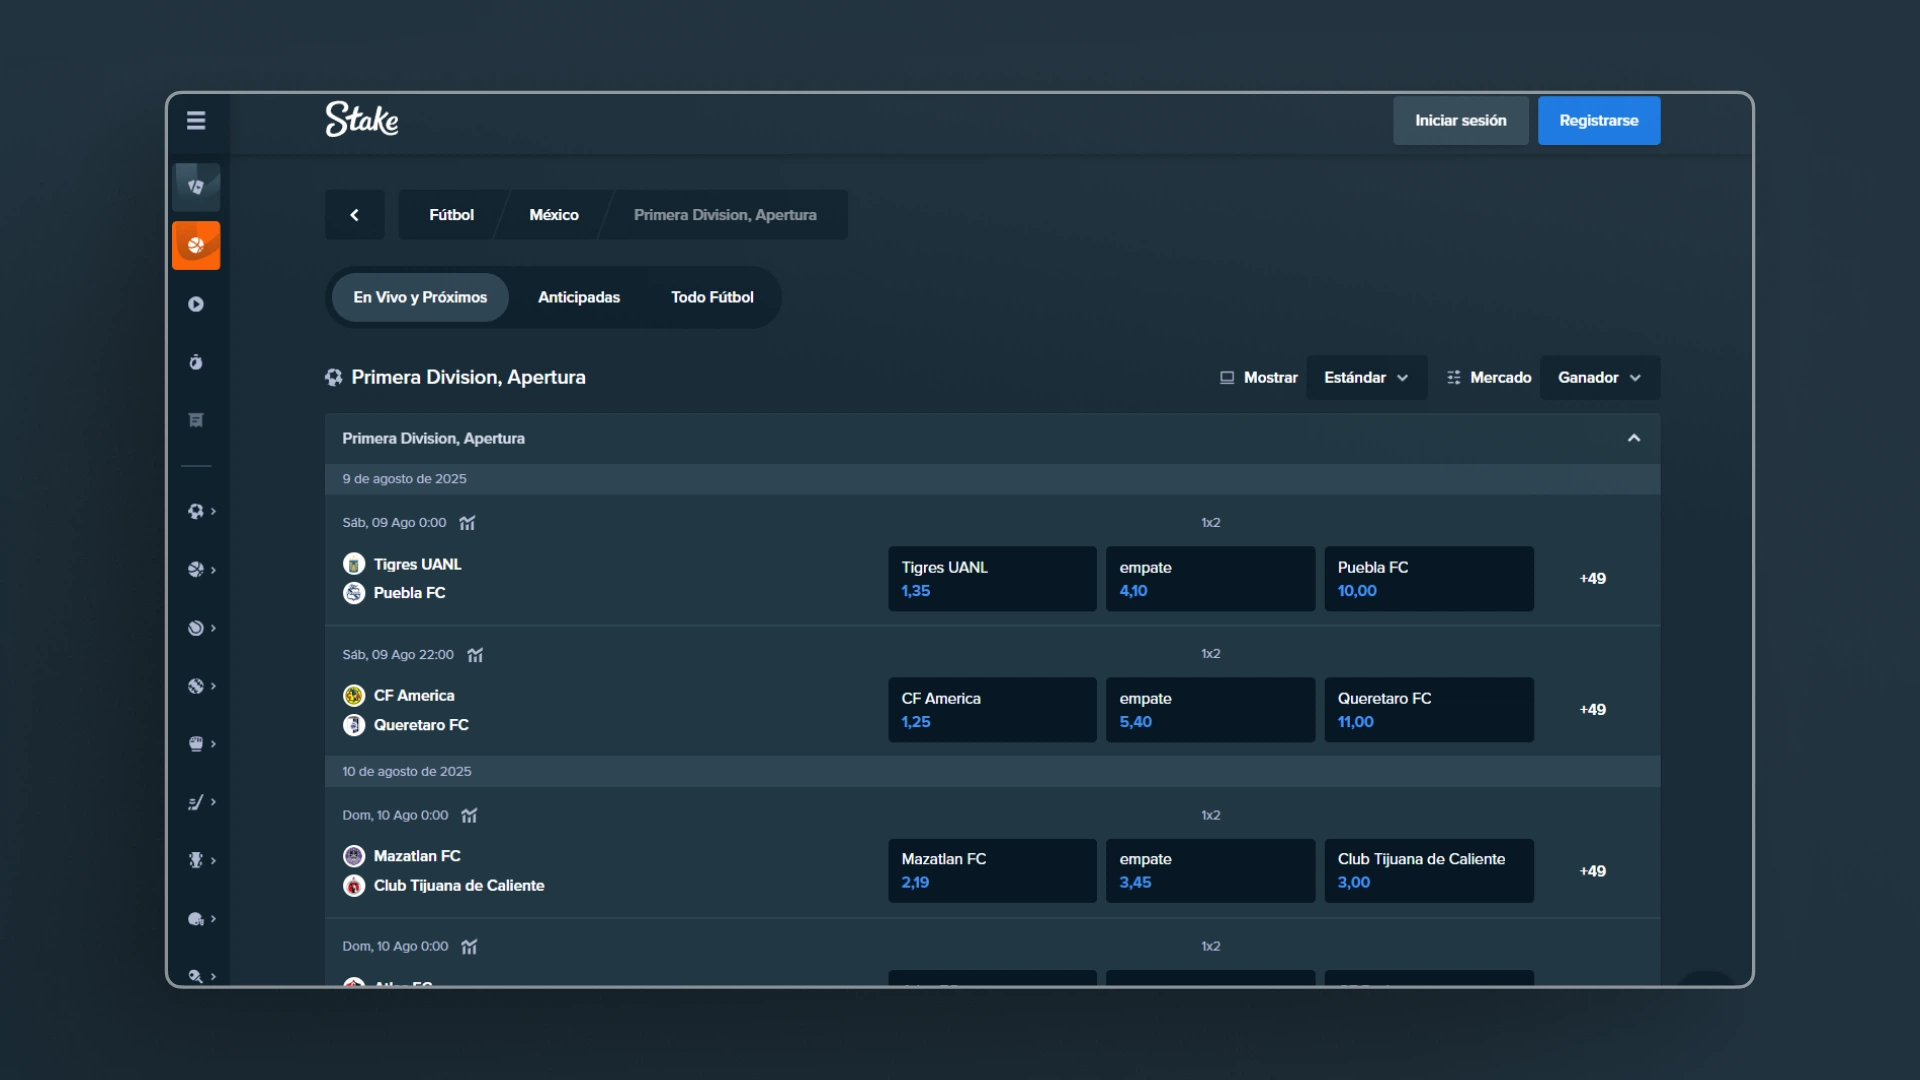1920x1080 pixels.
Task: Open the Ganador market dropdown
Action: (1599, 378)
